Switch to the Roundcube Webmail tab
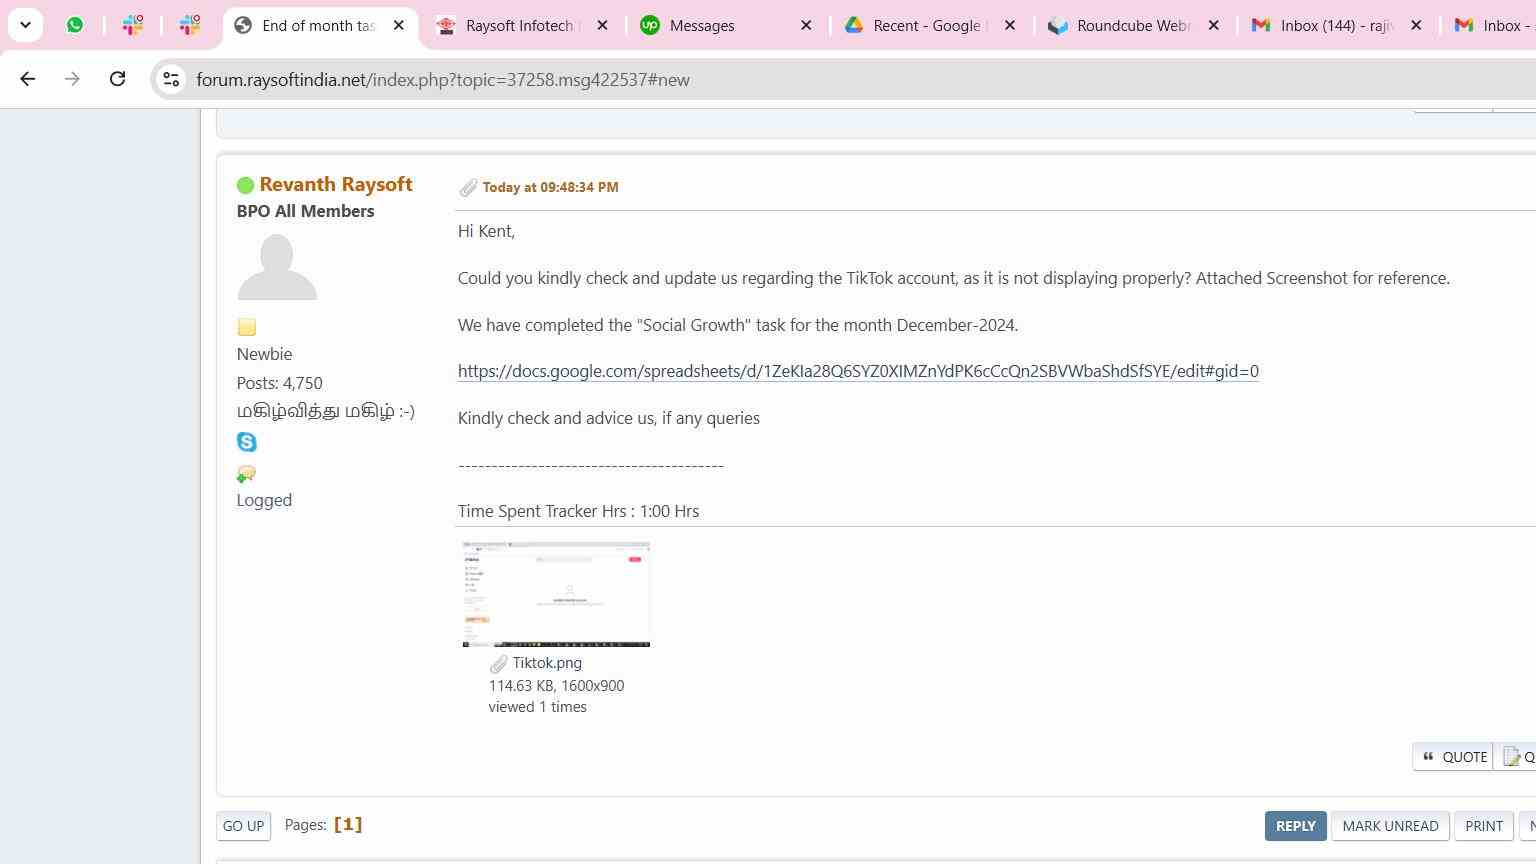The width and height of the screenshot is (1536, 864). 1133,26
